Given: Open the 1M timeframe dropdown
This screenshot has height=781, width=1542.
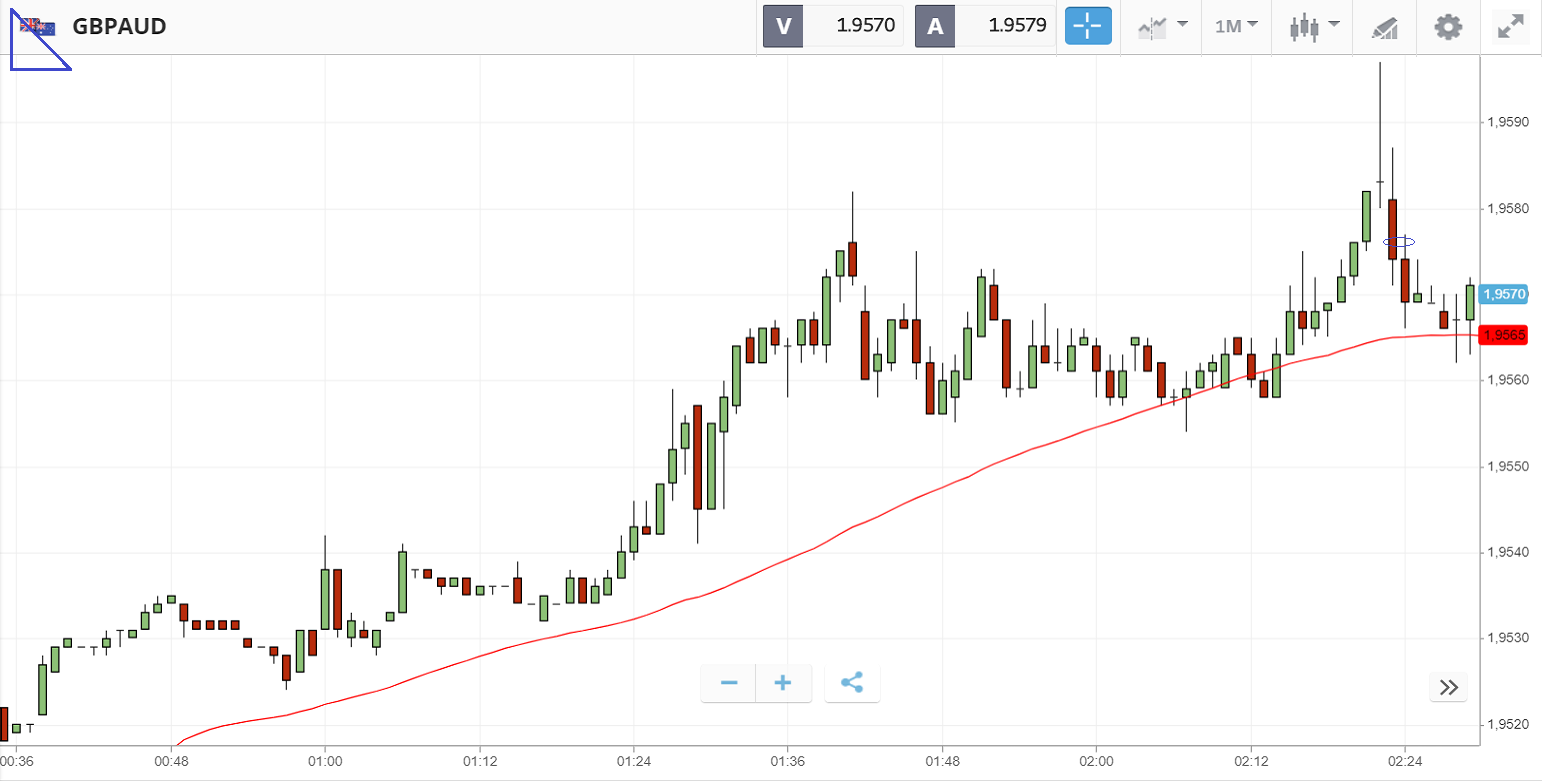Looking at the screenshot, I should pos(1236,26).
